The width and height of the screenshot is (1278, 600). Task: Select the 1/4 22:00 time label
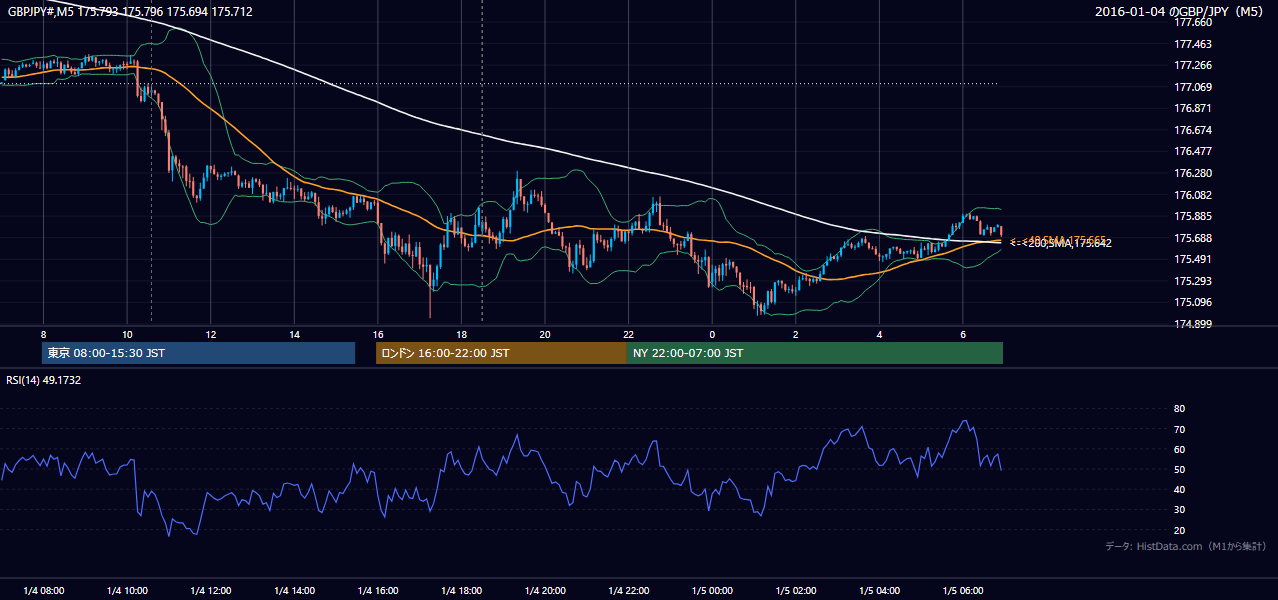tap(629, 590)
